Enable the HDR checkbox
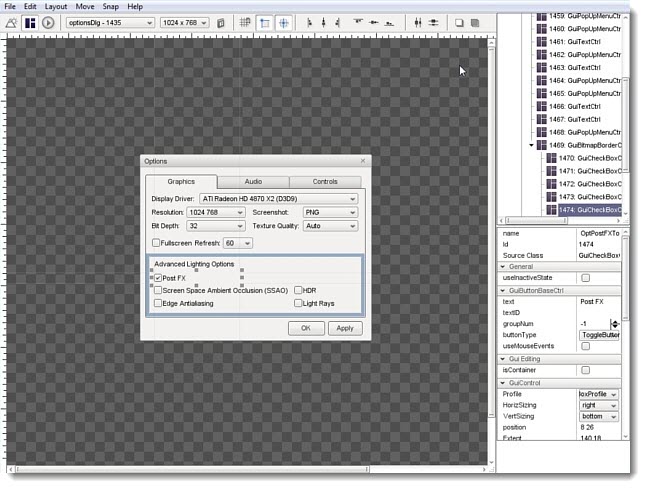 [298, 290]
